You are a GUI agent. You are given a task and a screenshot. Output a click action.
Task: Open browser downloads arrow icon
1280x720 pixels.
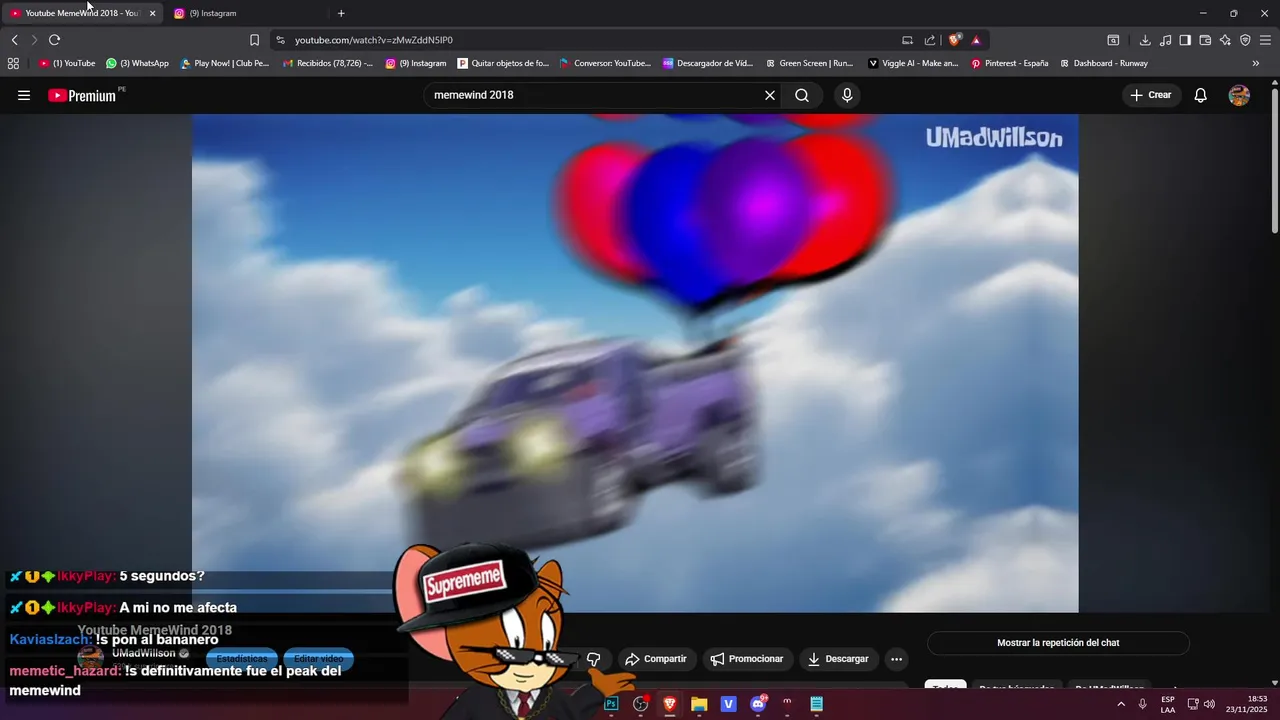(1145, 40)
